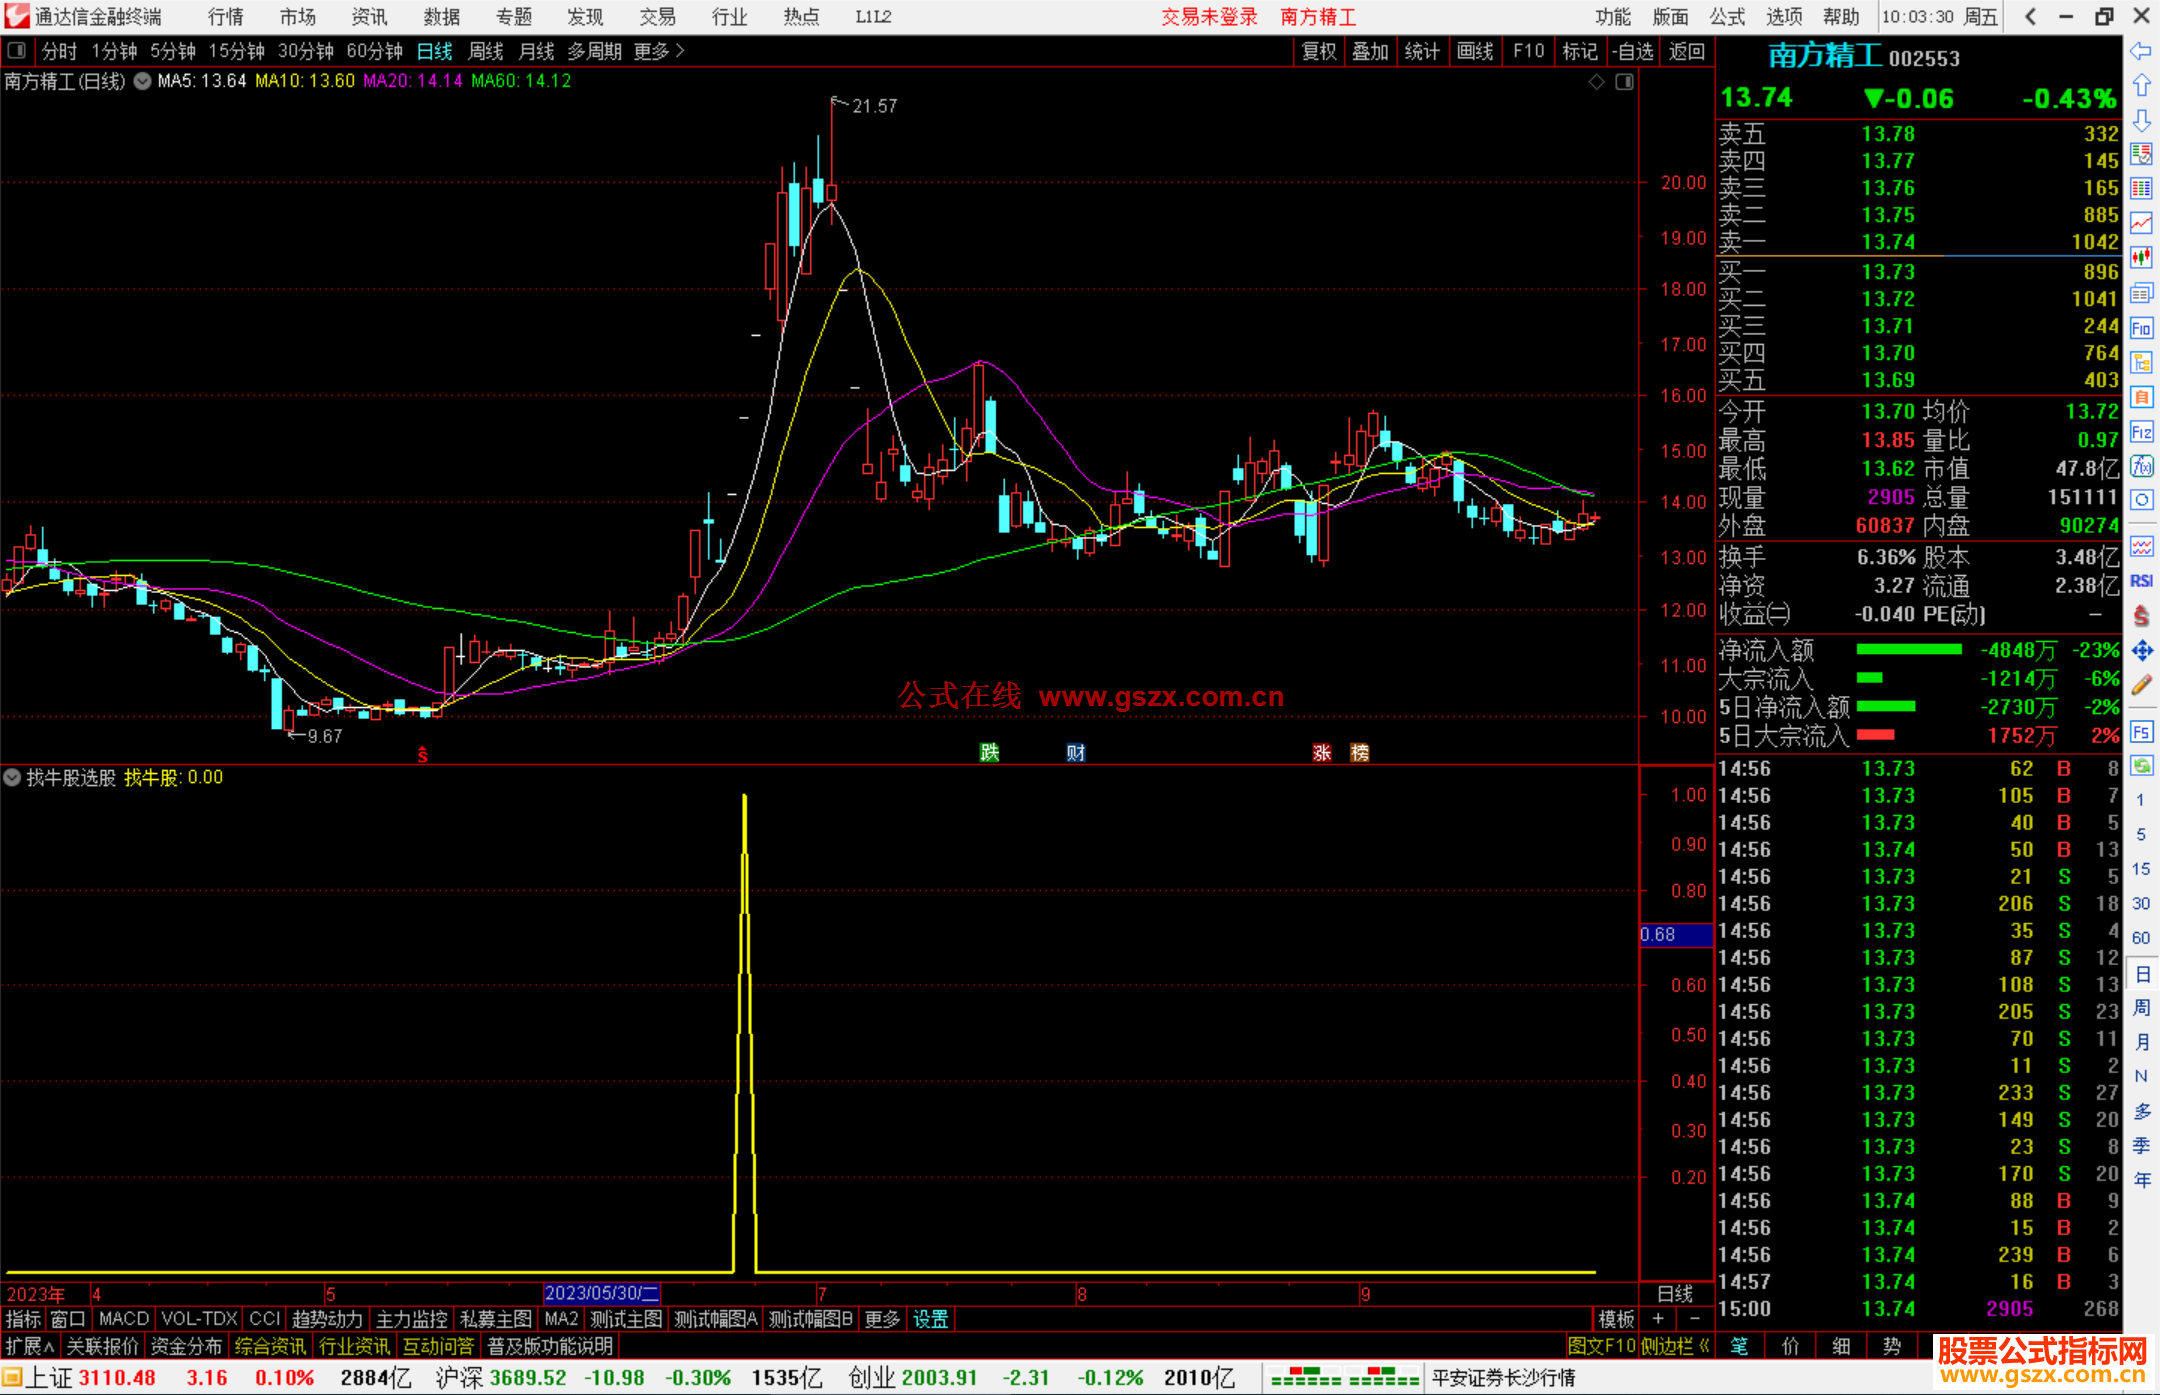Click the four-way move arrows icon
This screenshot has height=1395, width=2160.
click(x=2141, y=651)
